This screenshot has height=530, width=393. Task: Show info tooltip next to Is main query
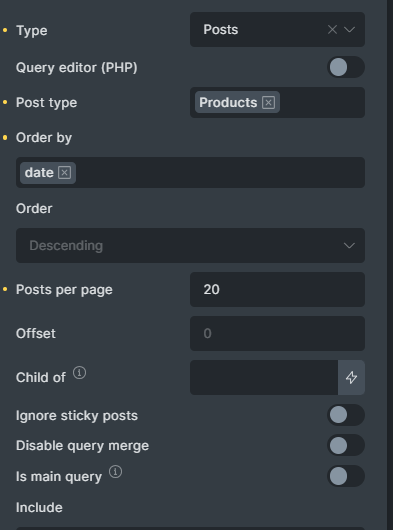(x=115, y=472)
